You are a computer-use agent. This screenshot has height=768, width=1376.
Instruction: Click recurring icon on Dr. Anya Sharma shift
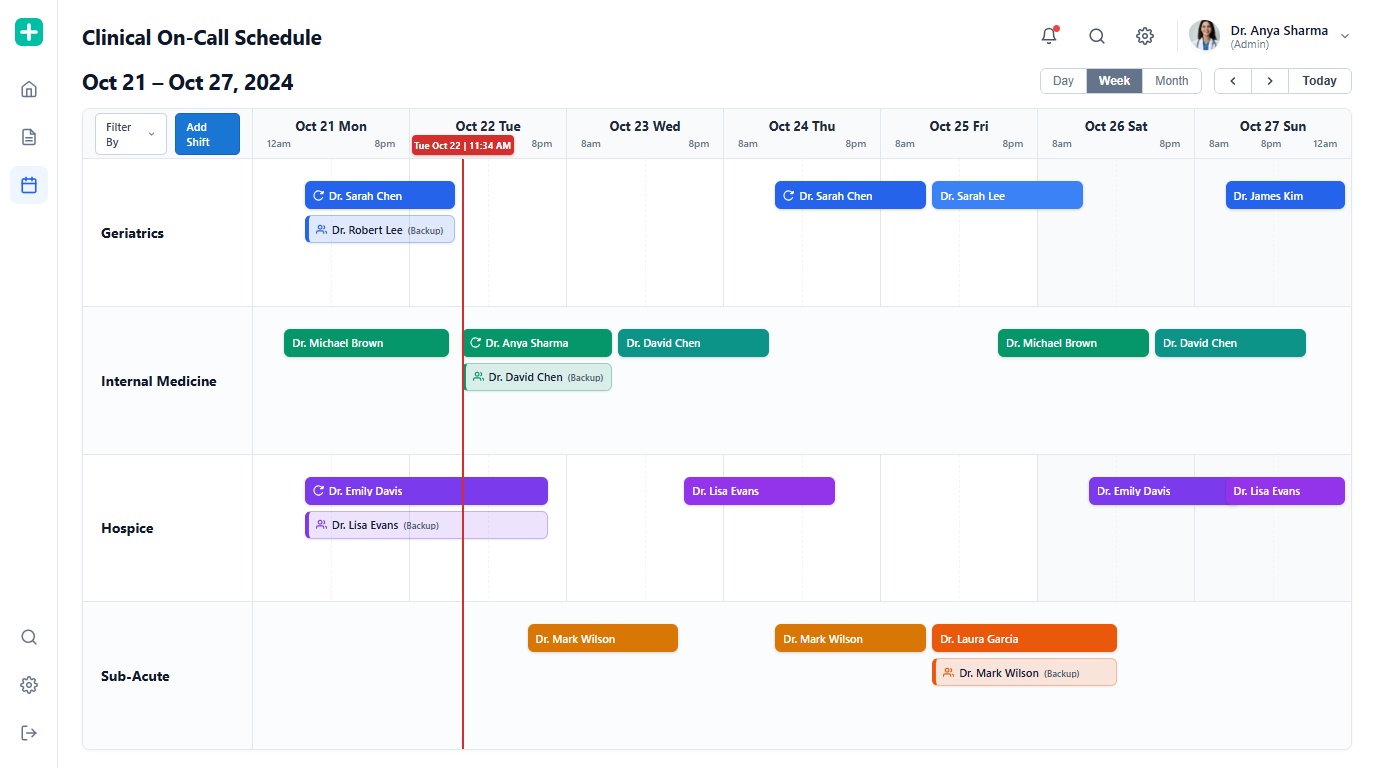(476, 343)
